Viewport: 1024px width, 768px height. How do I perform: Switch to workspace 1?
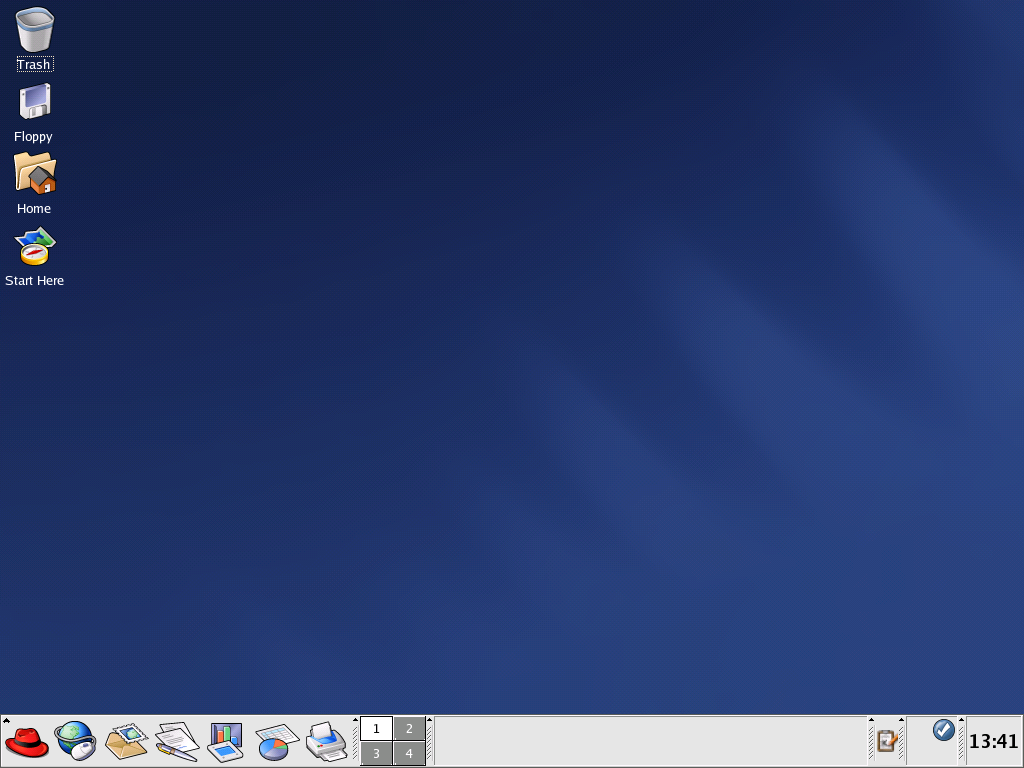[376, 729]
